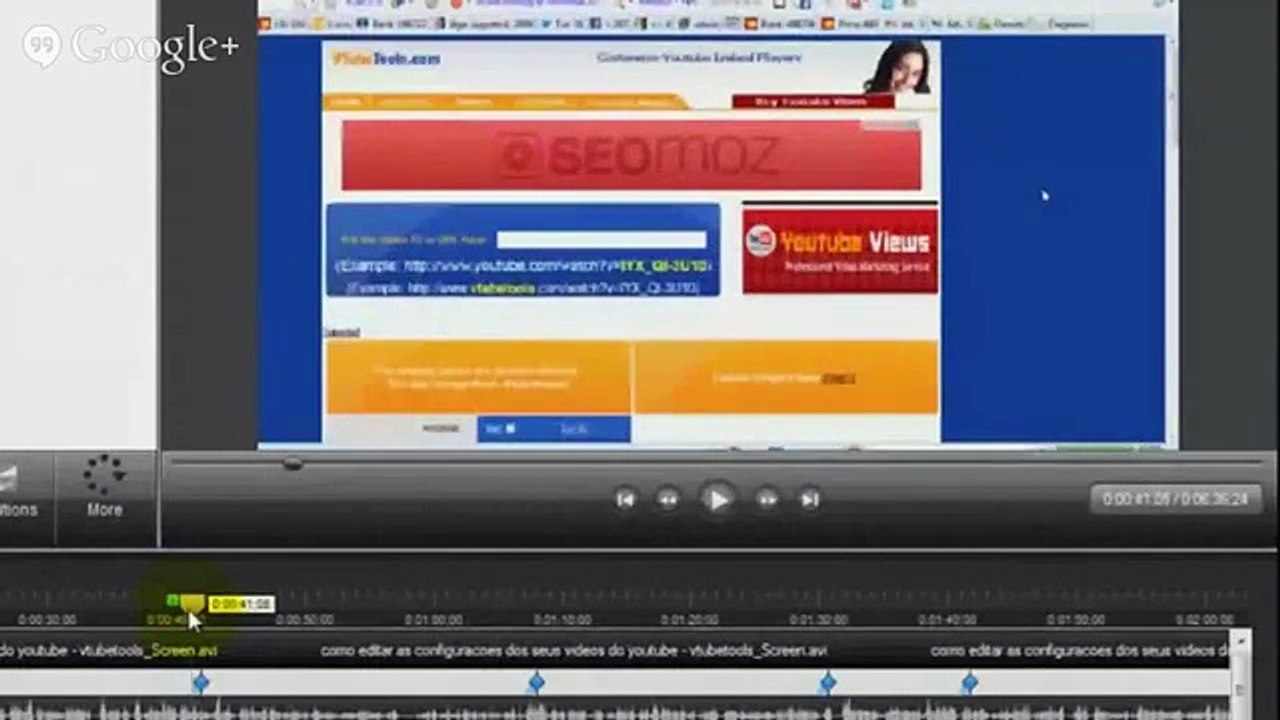Click the yellow timeline playhead
Image resolution: width=1280 pixels, height=720 pixels.
192,605
